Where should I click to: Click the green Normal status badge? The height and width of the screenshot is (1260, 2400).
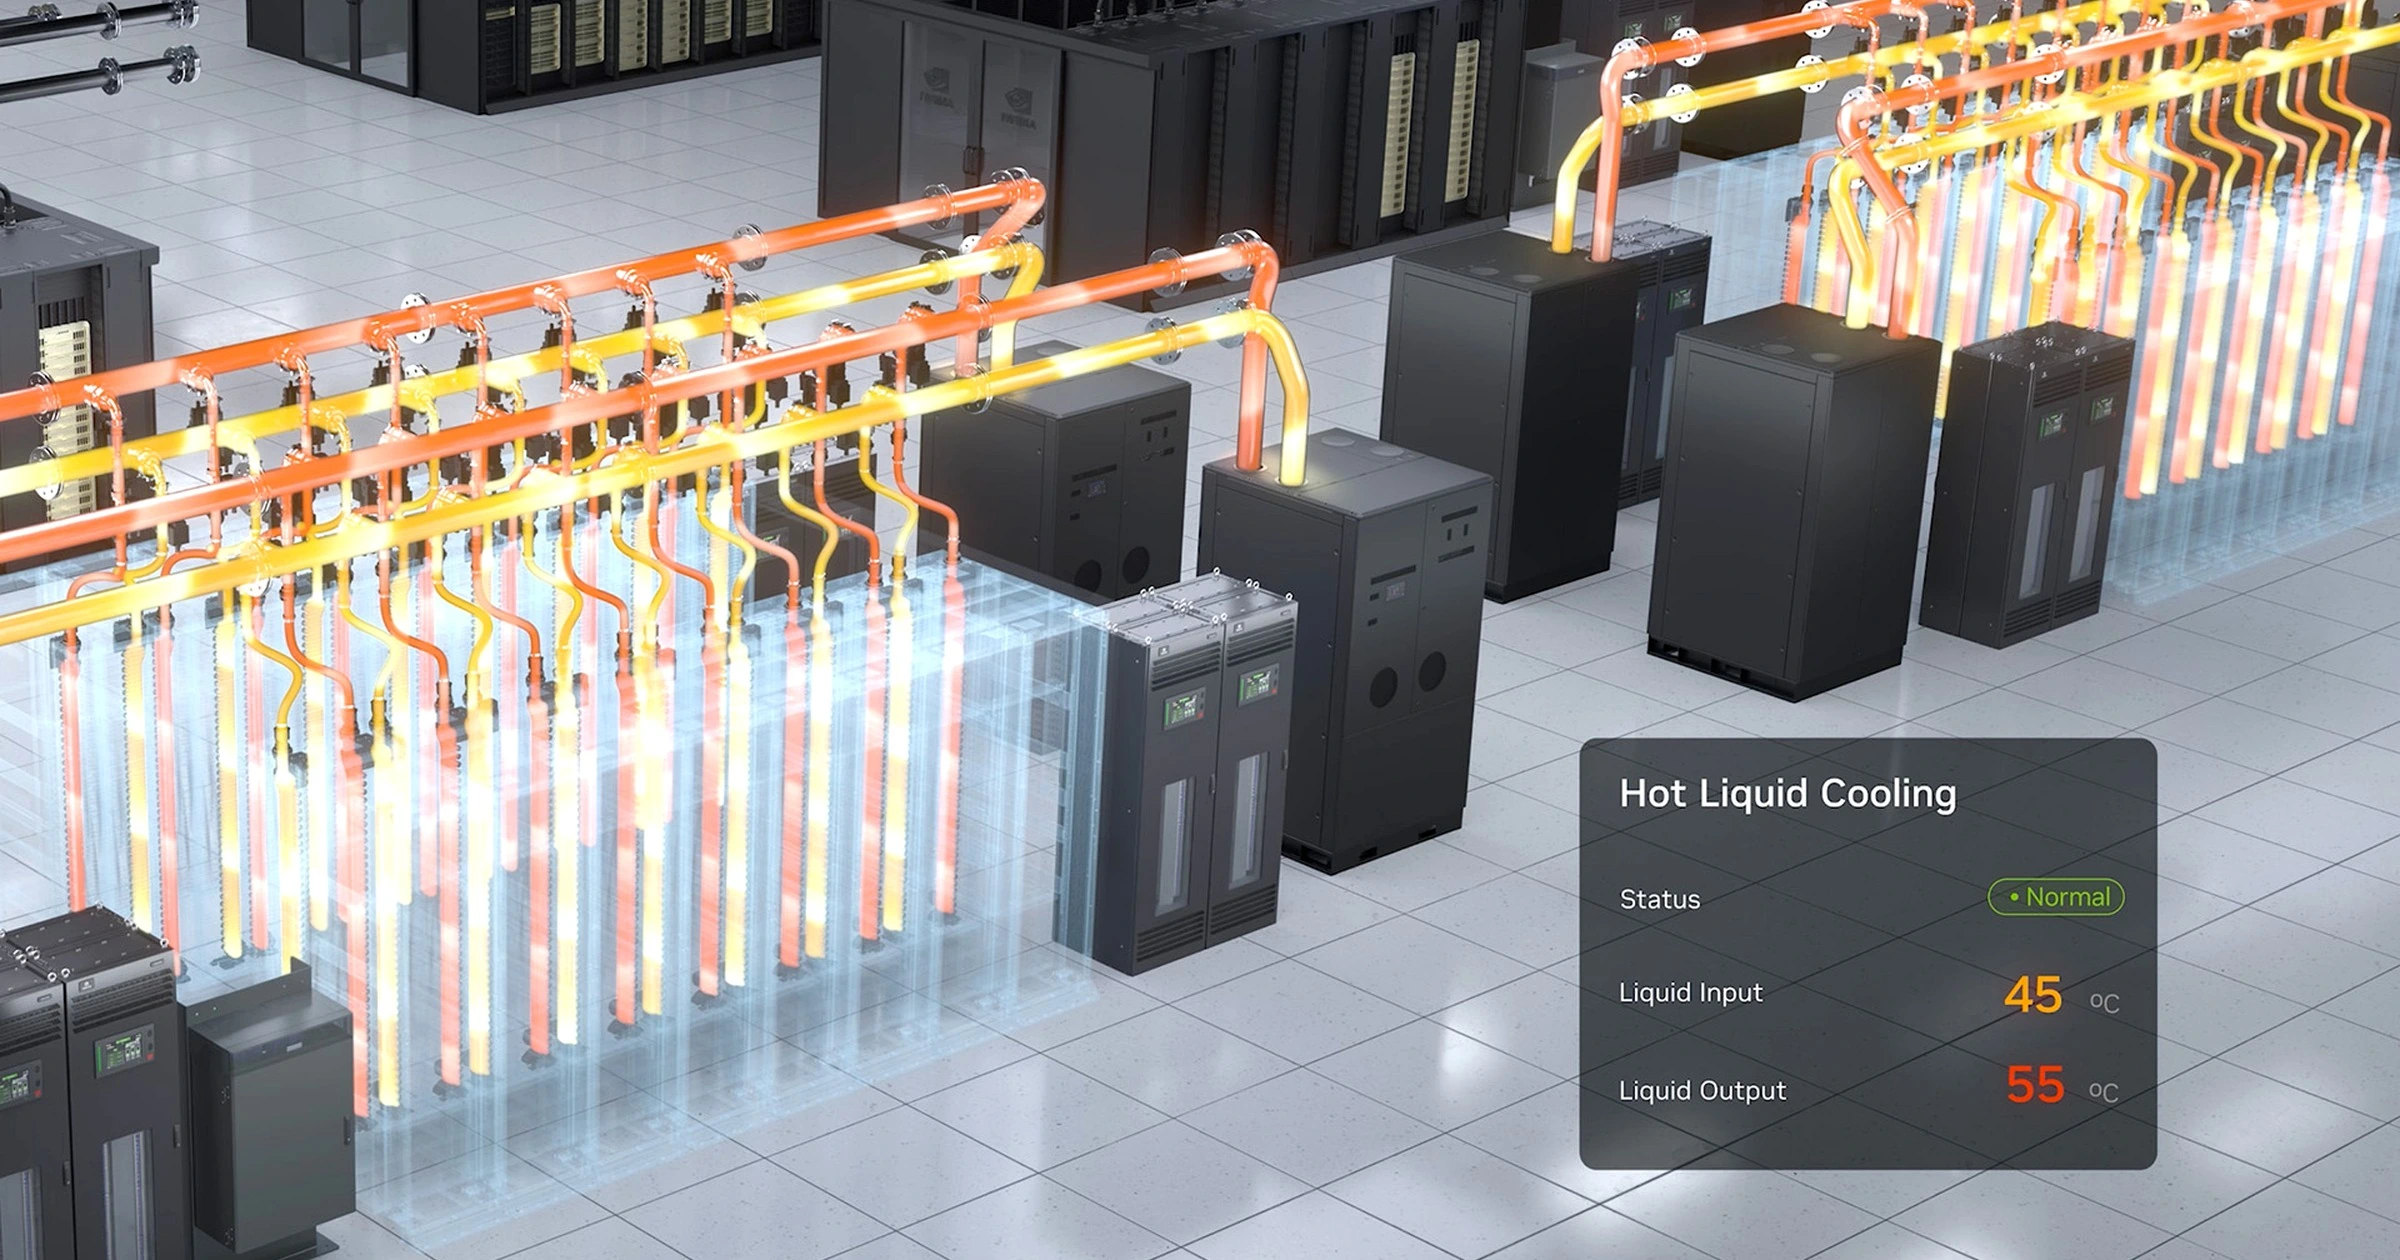click(x=2056, y=897)
